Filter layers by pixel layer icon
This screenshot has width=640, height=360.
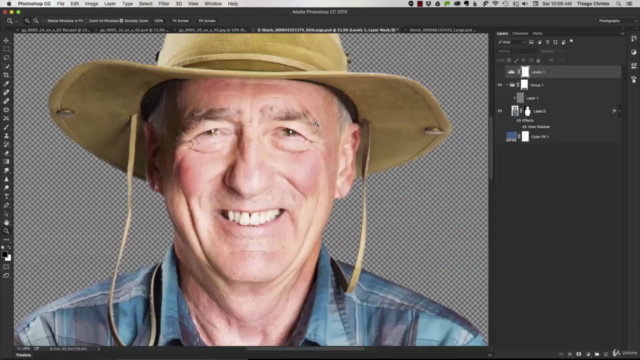[531, 42]
